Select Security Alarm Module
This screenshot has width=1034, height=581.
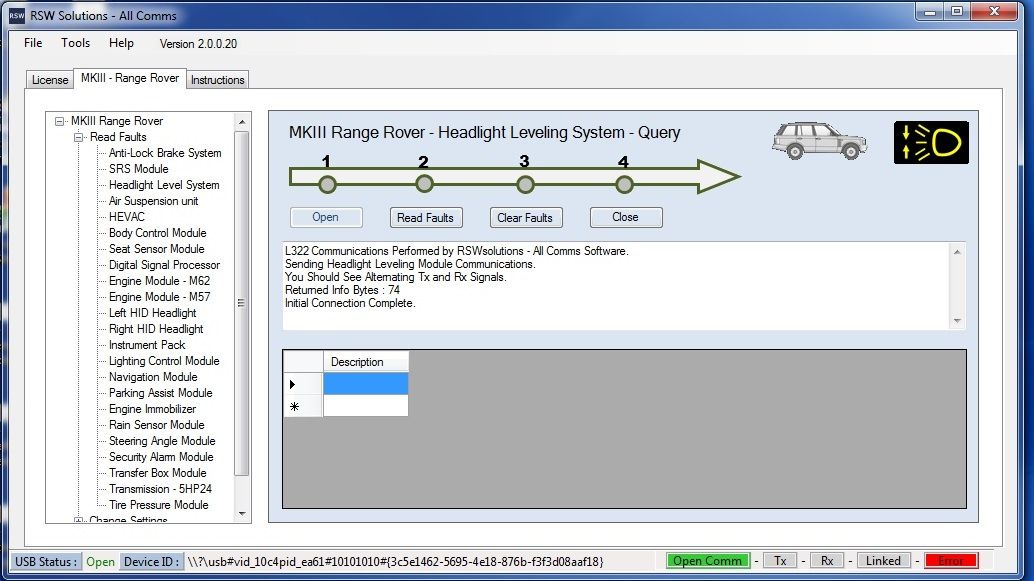click(x=161, y=457)
